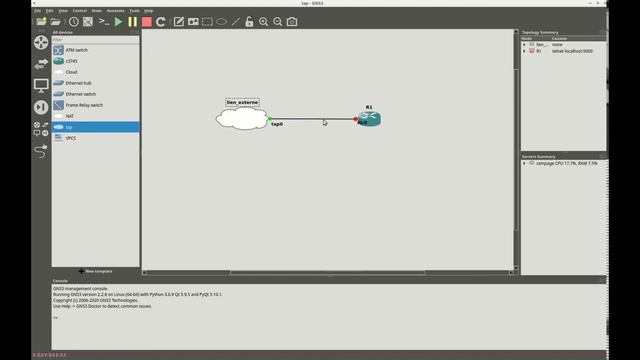This screenshot has width=640, height=360.
Task: Select Ethernet switch in device list
Action: [96, 94]
